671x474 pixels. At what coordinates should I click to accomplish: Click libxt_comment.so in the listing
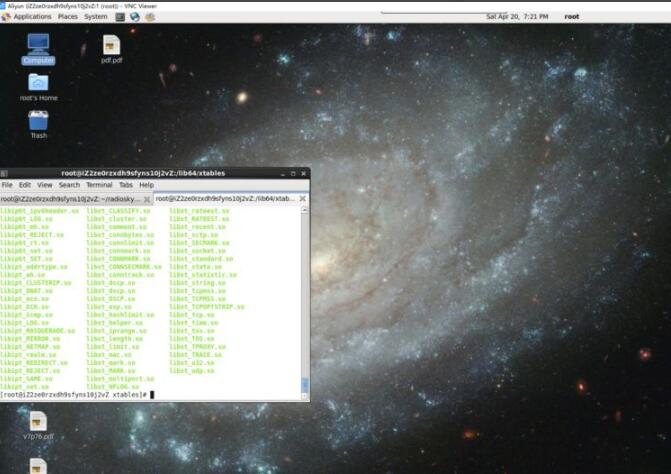point(116,227)
